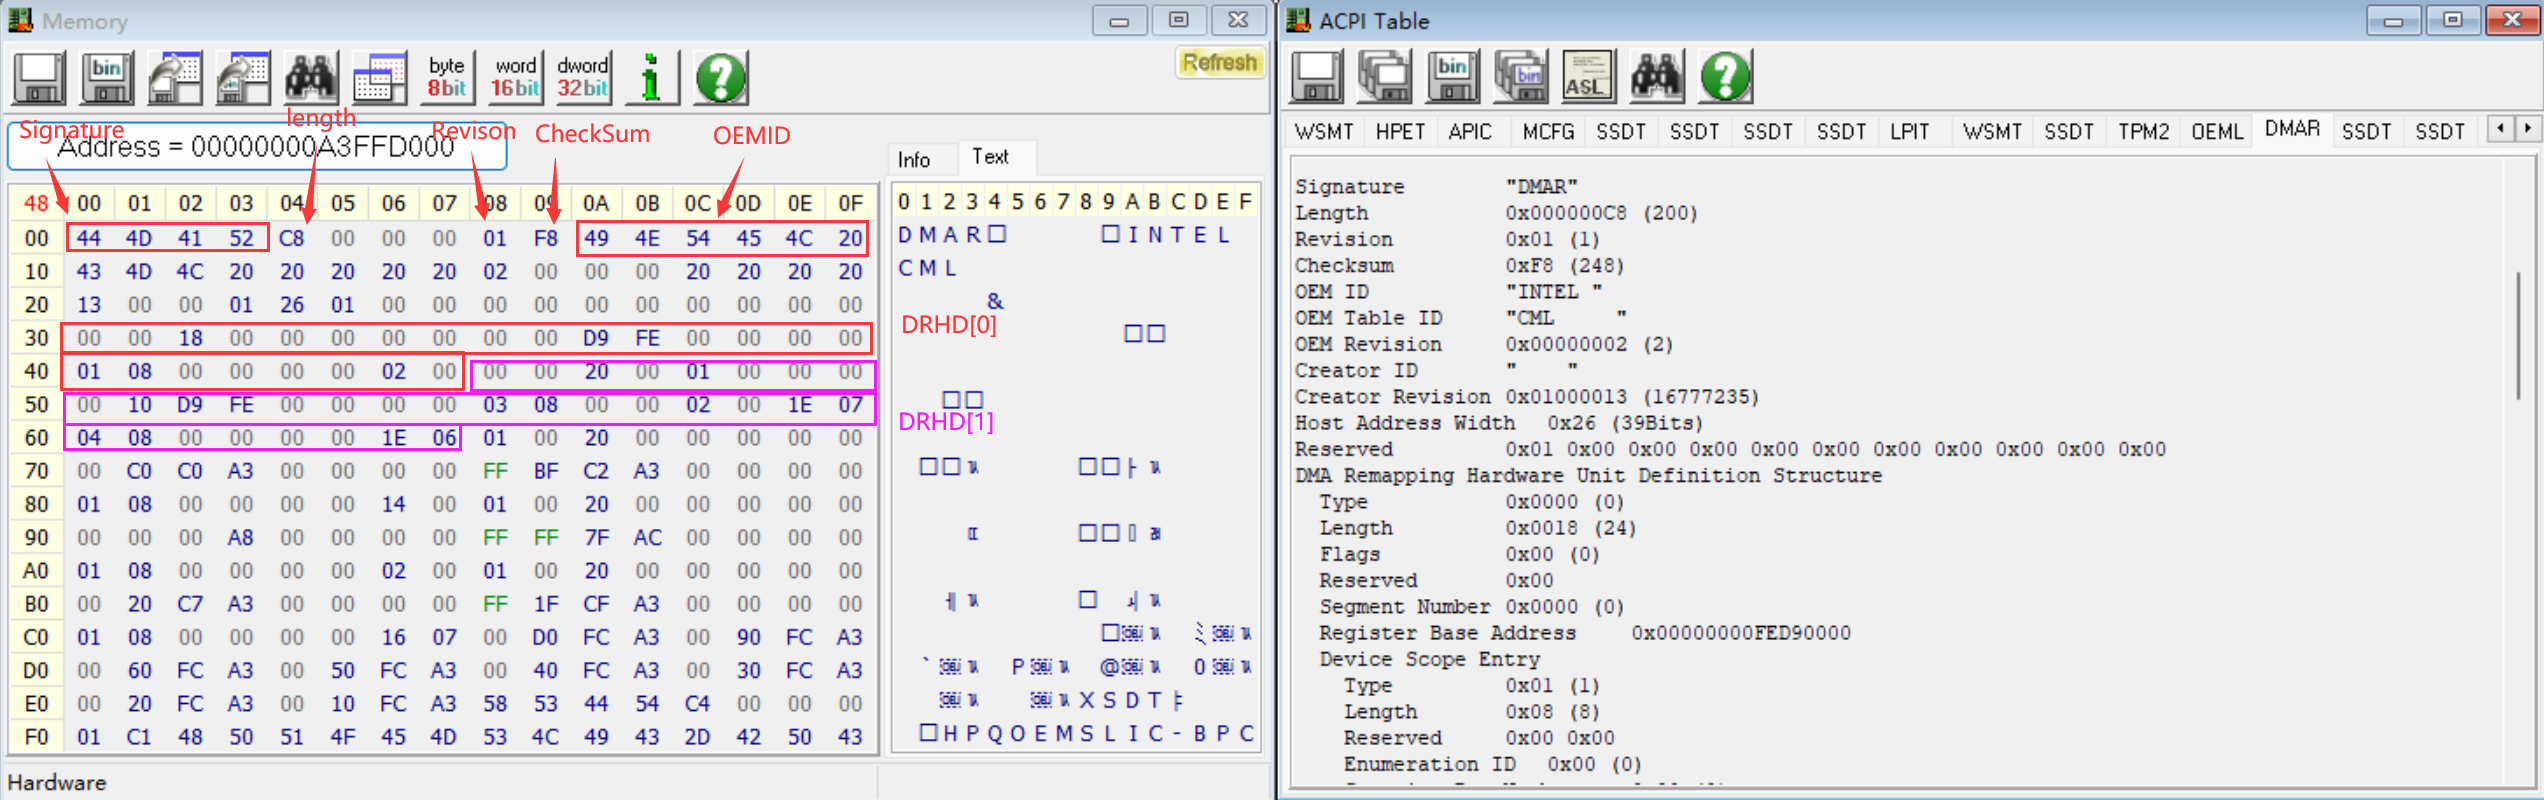Click Save All tables stacked-disk icon
The width and height of the screenshot is (2544, 800).
click(1384, 77)
